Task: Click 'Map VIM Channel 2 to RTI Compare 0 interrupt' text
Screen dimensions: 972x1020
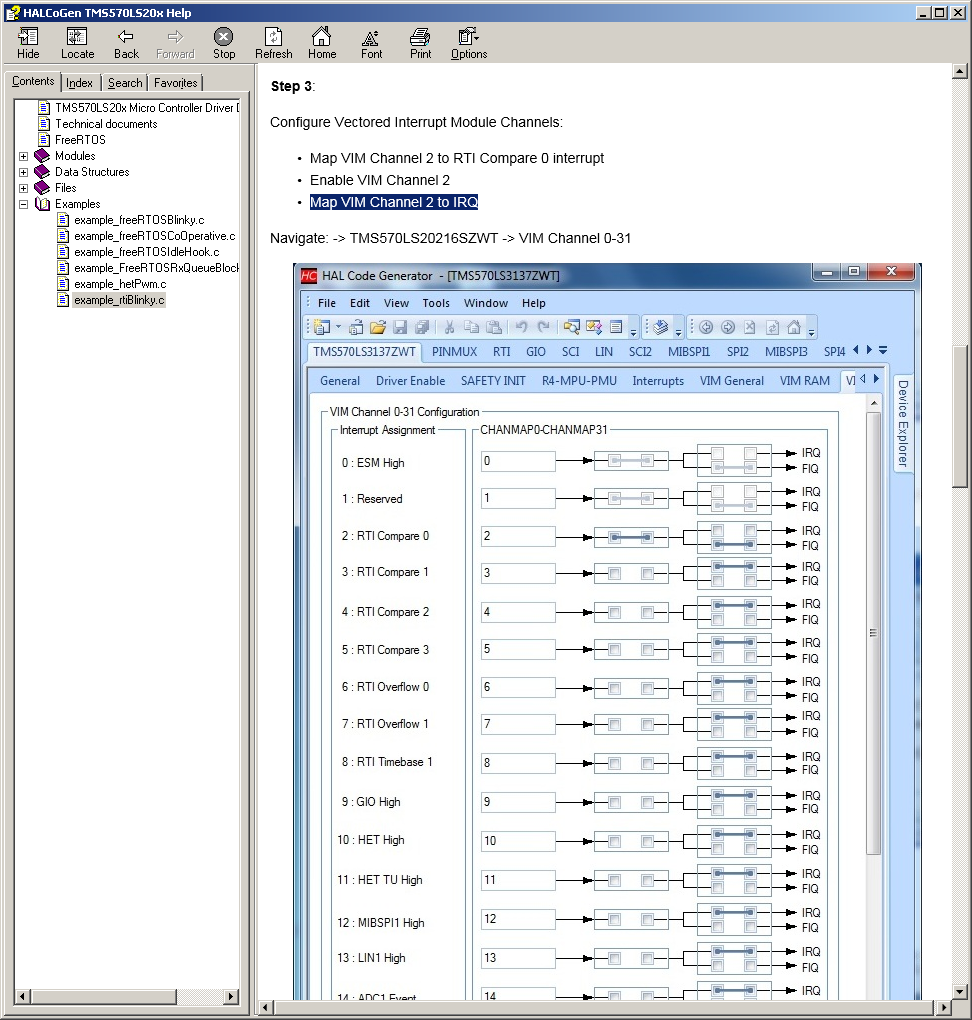Action: click(x=457, y=158)
